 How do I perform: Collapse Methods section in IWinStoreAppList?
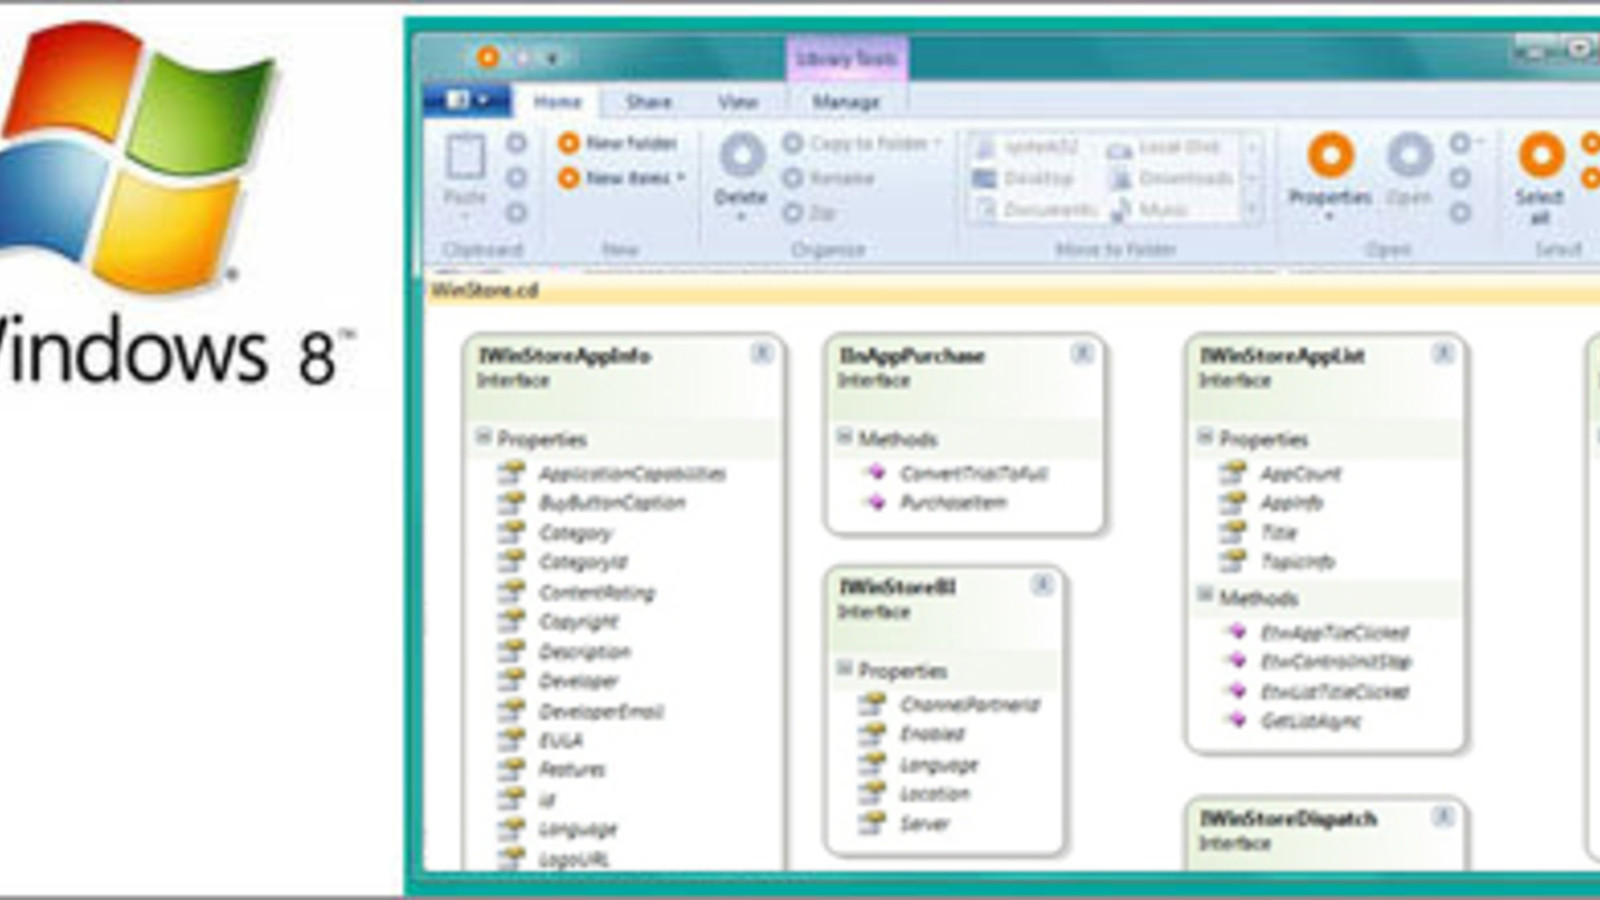coord(1206,595)
